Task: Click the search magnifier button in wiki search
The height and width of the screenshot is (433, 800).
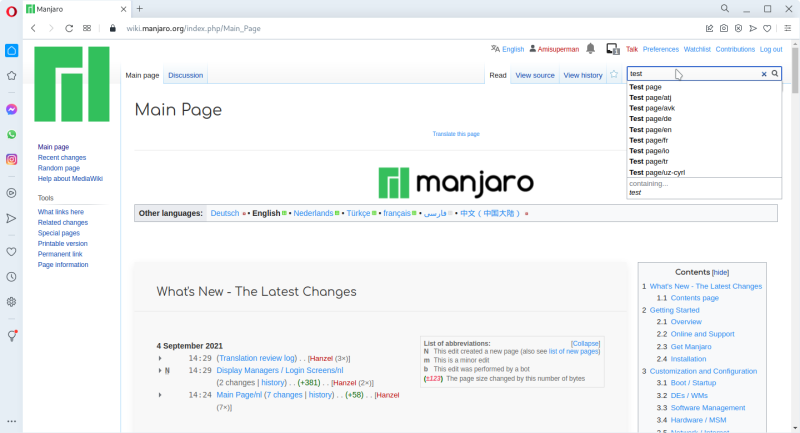Action: [774, 73]
